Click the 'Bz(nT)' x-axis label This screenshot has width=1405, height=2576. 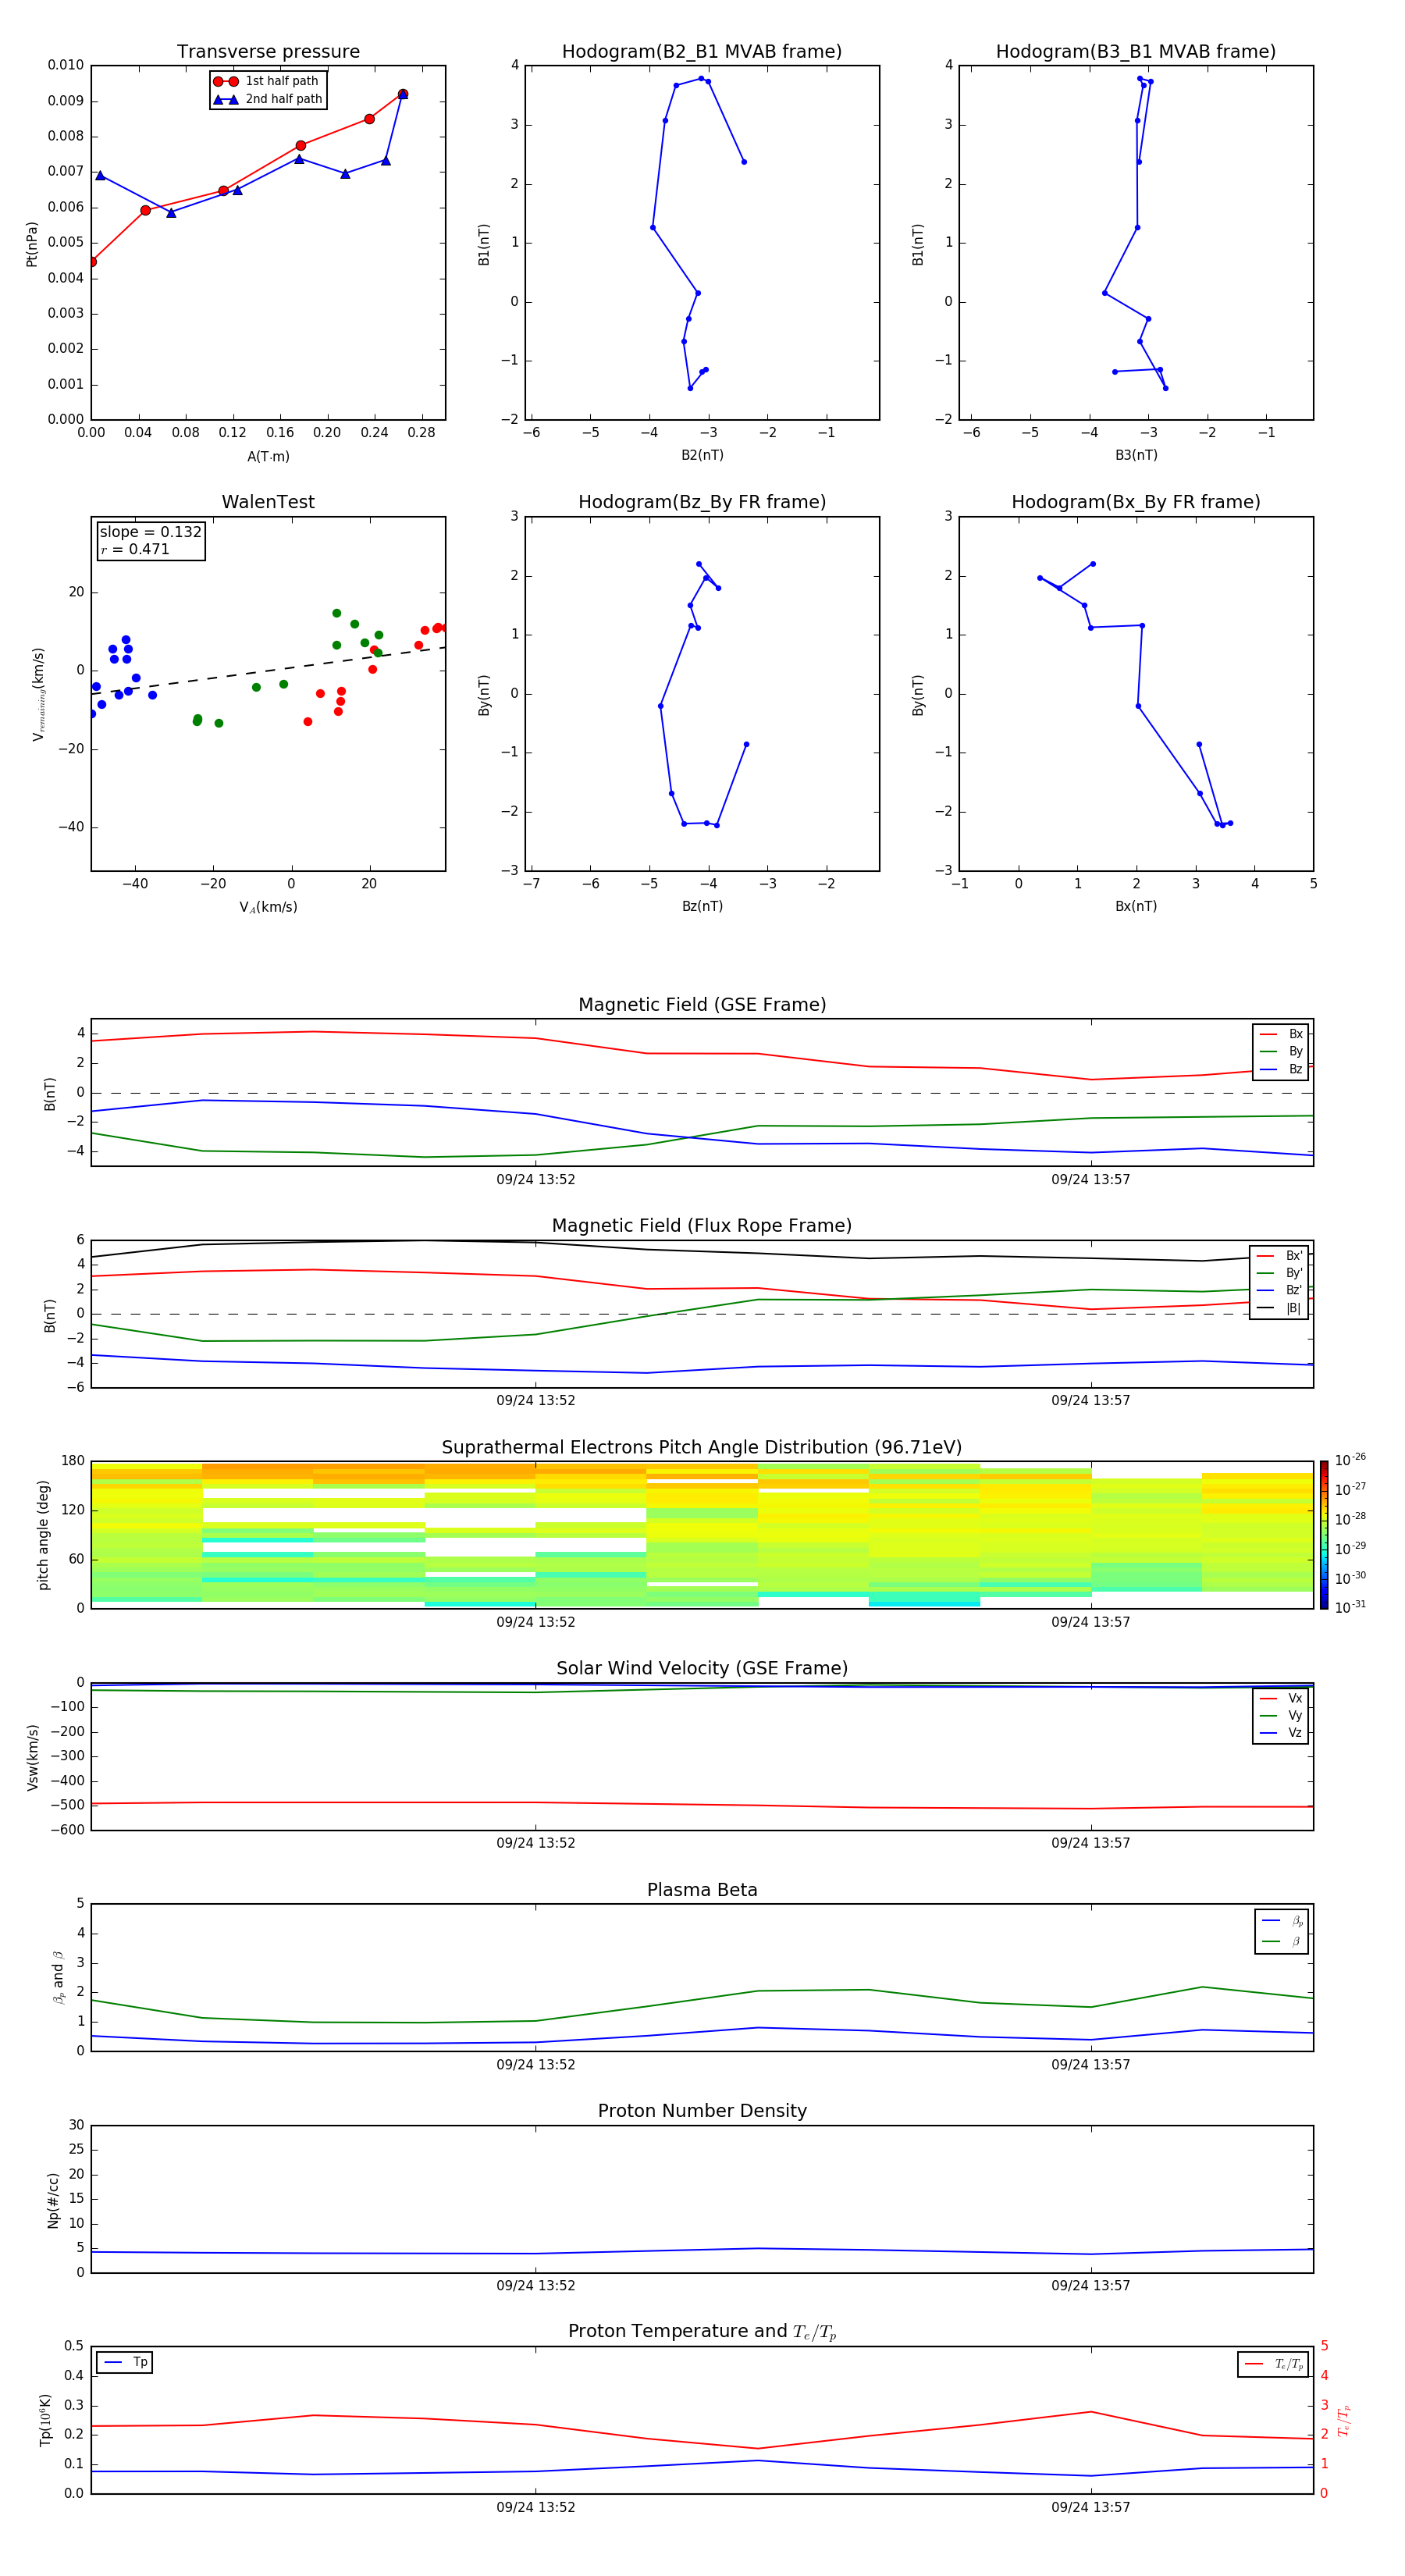702,907
